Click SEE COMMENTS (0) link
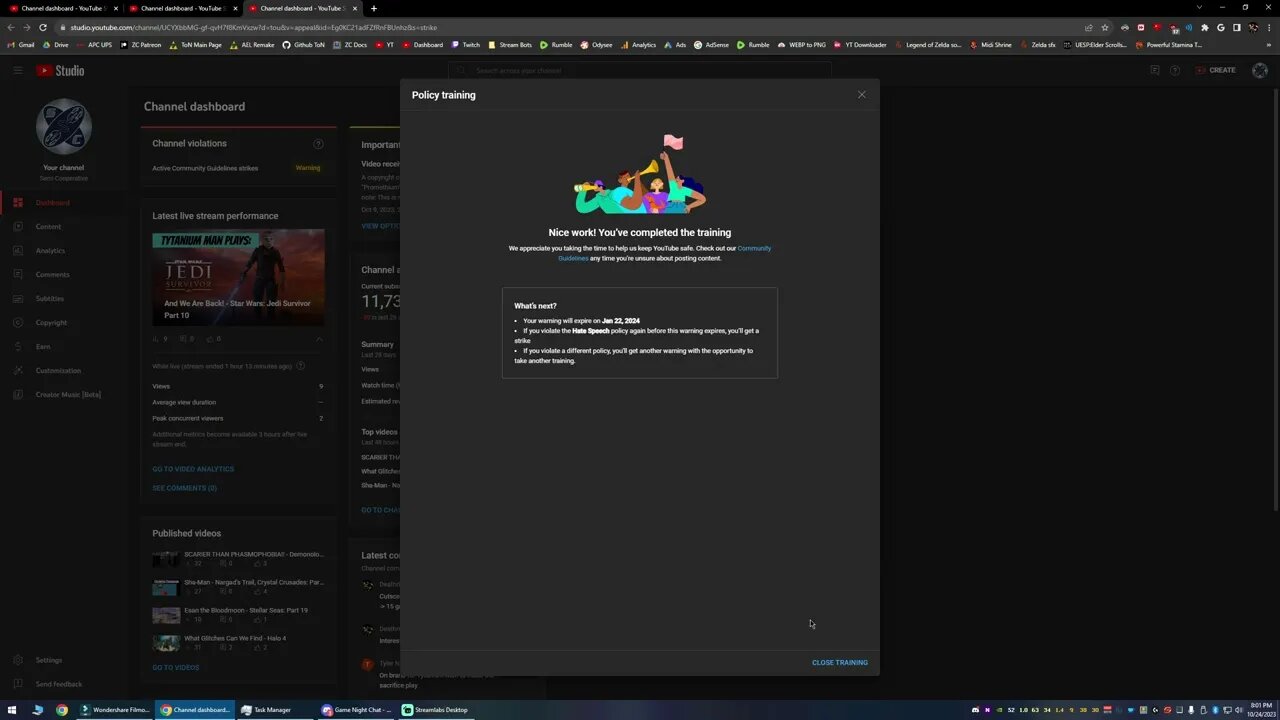 click(x=184, y=488)
